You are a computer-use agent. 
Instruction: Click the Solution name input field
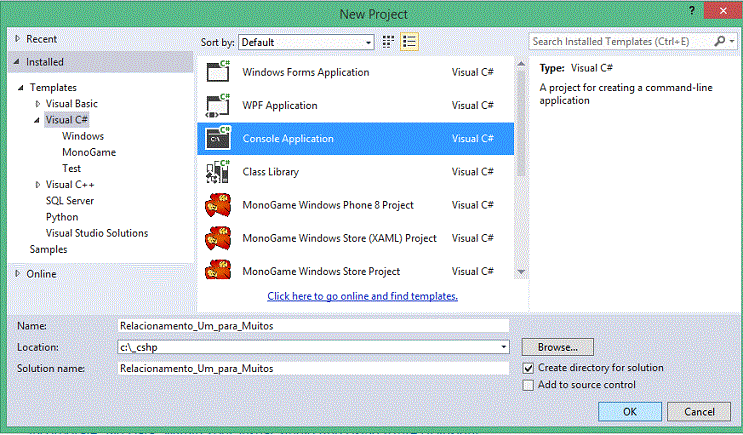click(x=313, y=369)
